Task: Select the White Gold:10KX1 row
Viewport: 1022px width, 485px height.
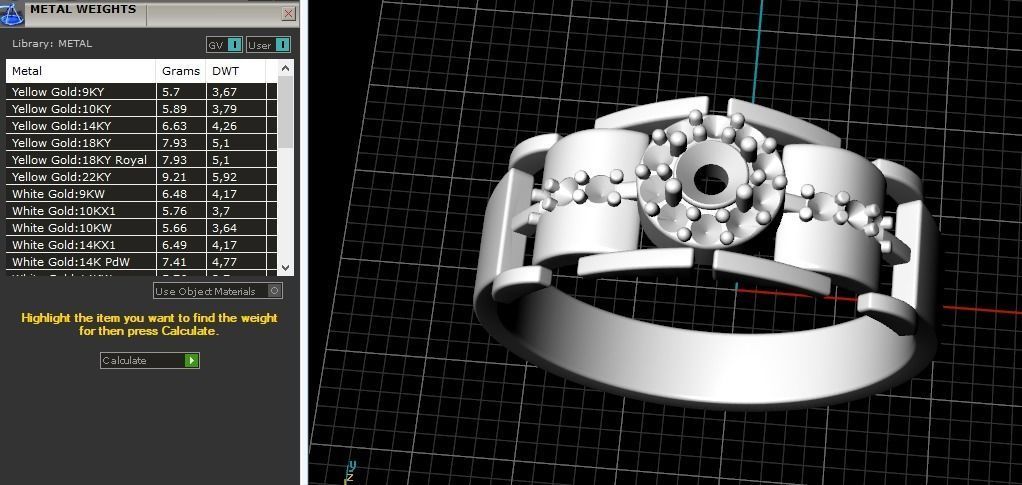Action: click(x=141, y=211)
